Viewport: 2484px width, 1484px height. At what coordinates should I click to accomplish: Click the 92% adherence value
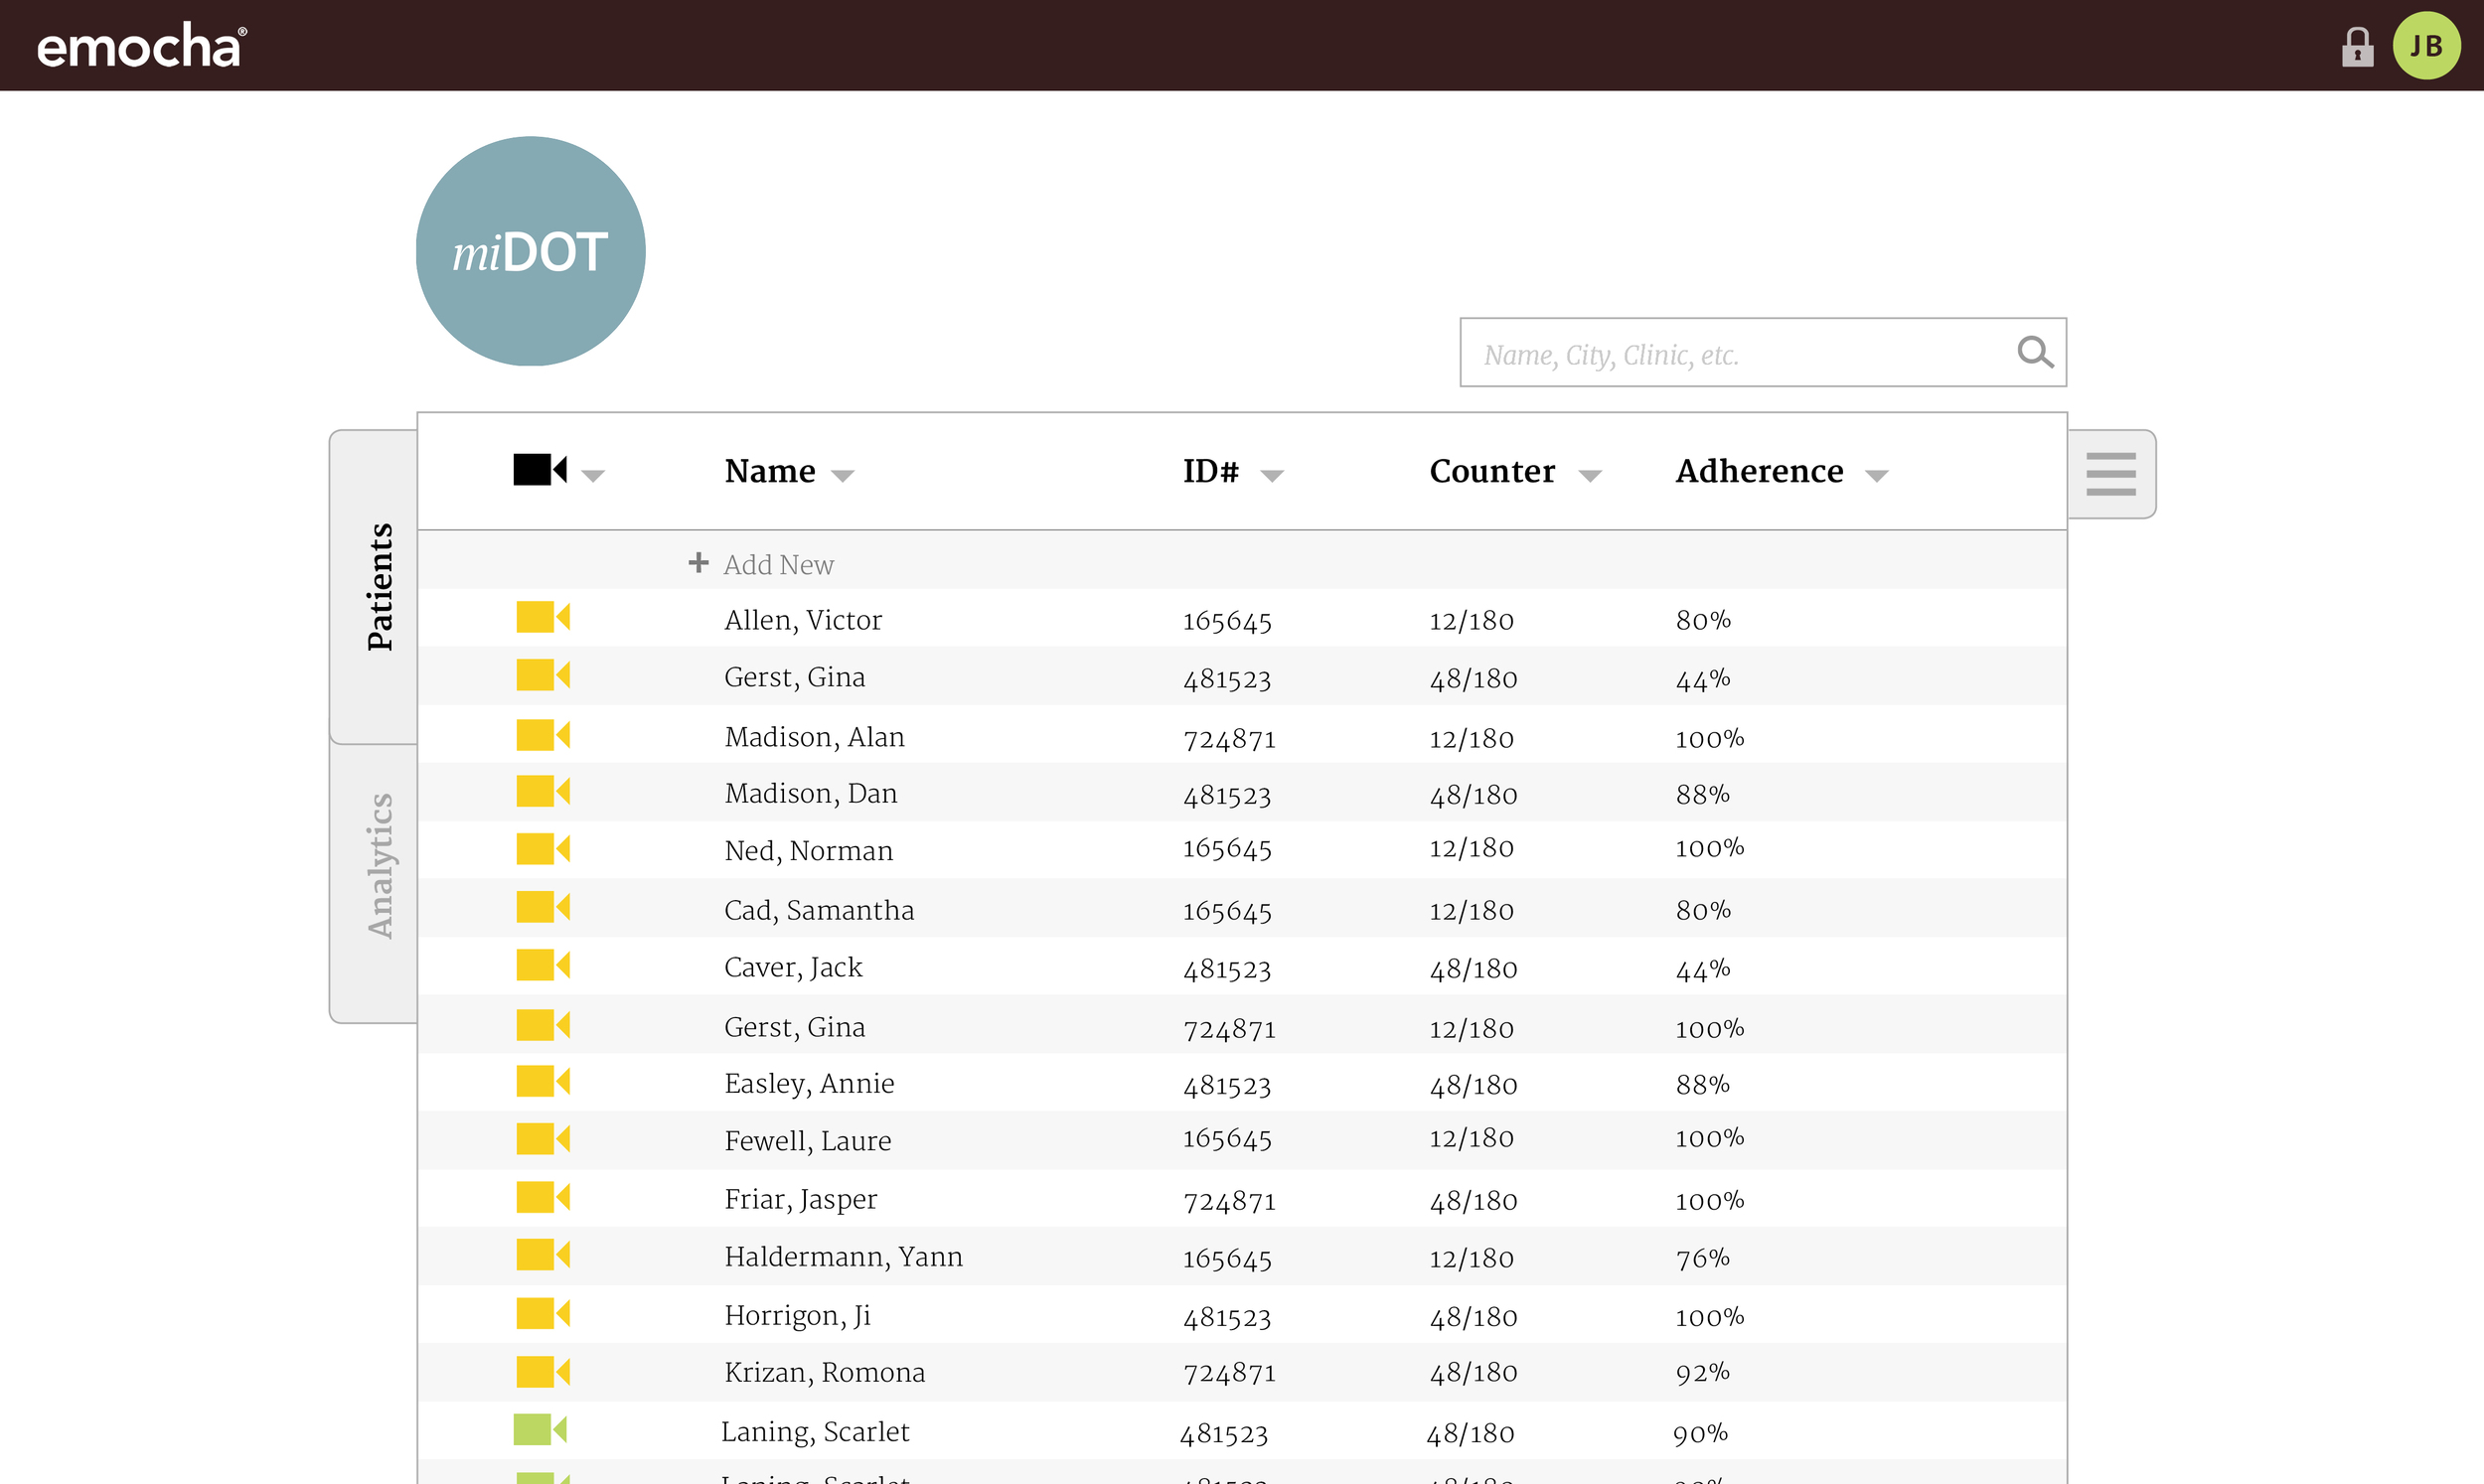click(x=1703, y=1372)
